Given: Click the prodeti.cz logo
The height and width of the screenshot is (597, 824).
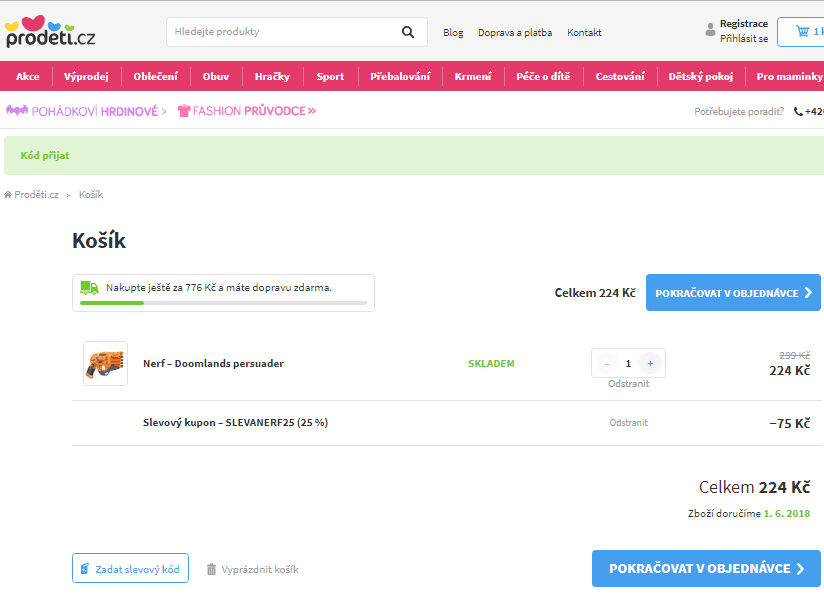Looking at the screenshot, I should [x=50, y=32].
